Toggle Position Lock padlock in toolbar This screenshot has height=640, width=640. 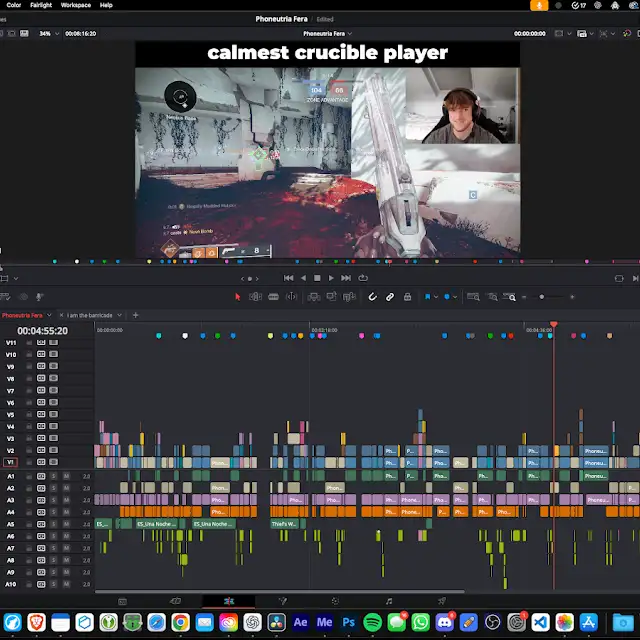click(407, 297)
